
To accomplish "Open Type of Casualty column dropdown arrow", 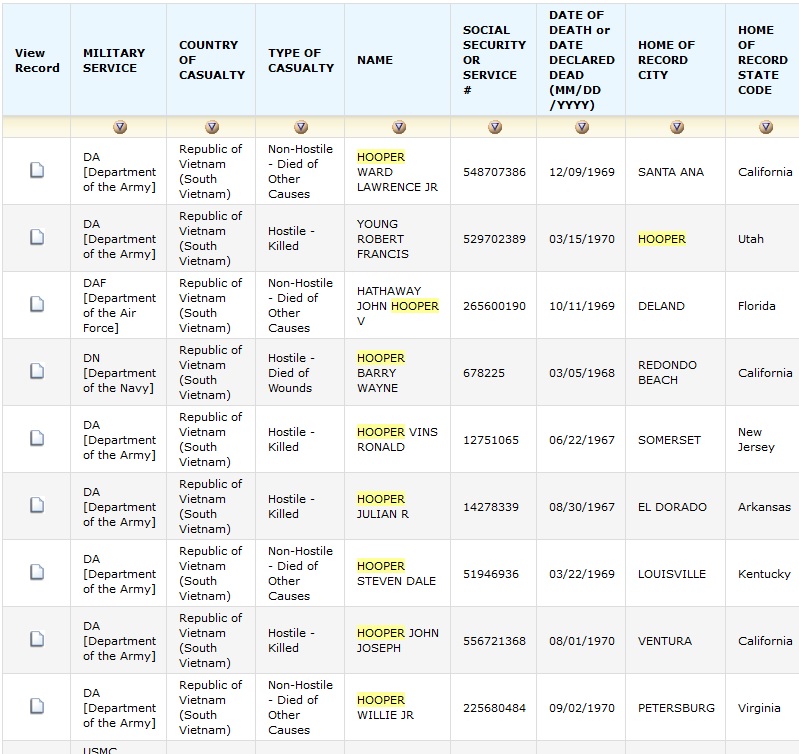I will click(x=301, y=128).
